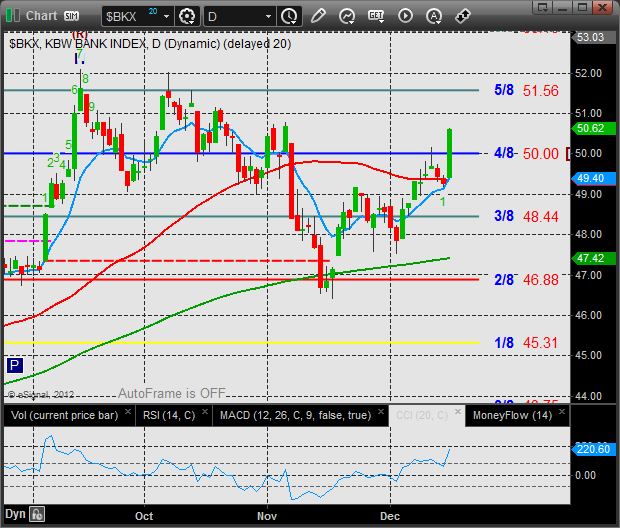Click the blue P pivot marker icon
Viewport: 620px width, 528px height.
15,365
